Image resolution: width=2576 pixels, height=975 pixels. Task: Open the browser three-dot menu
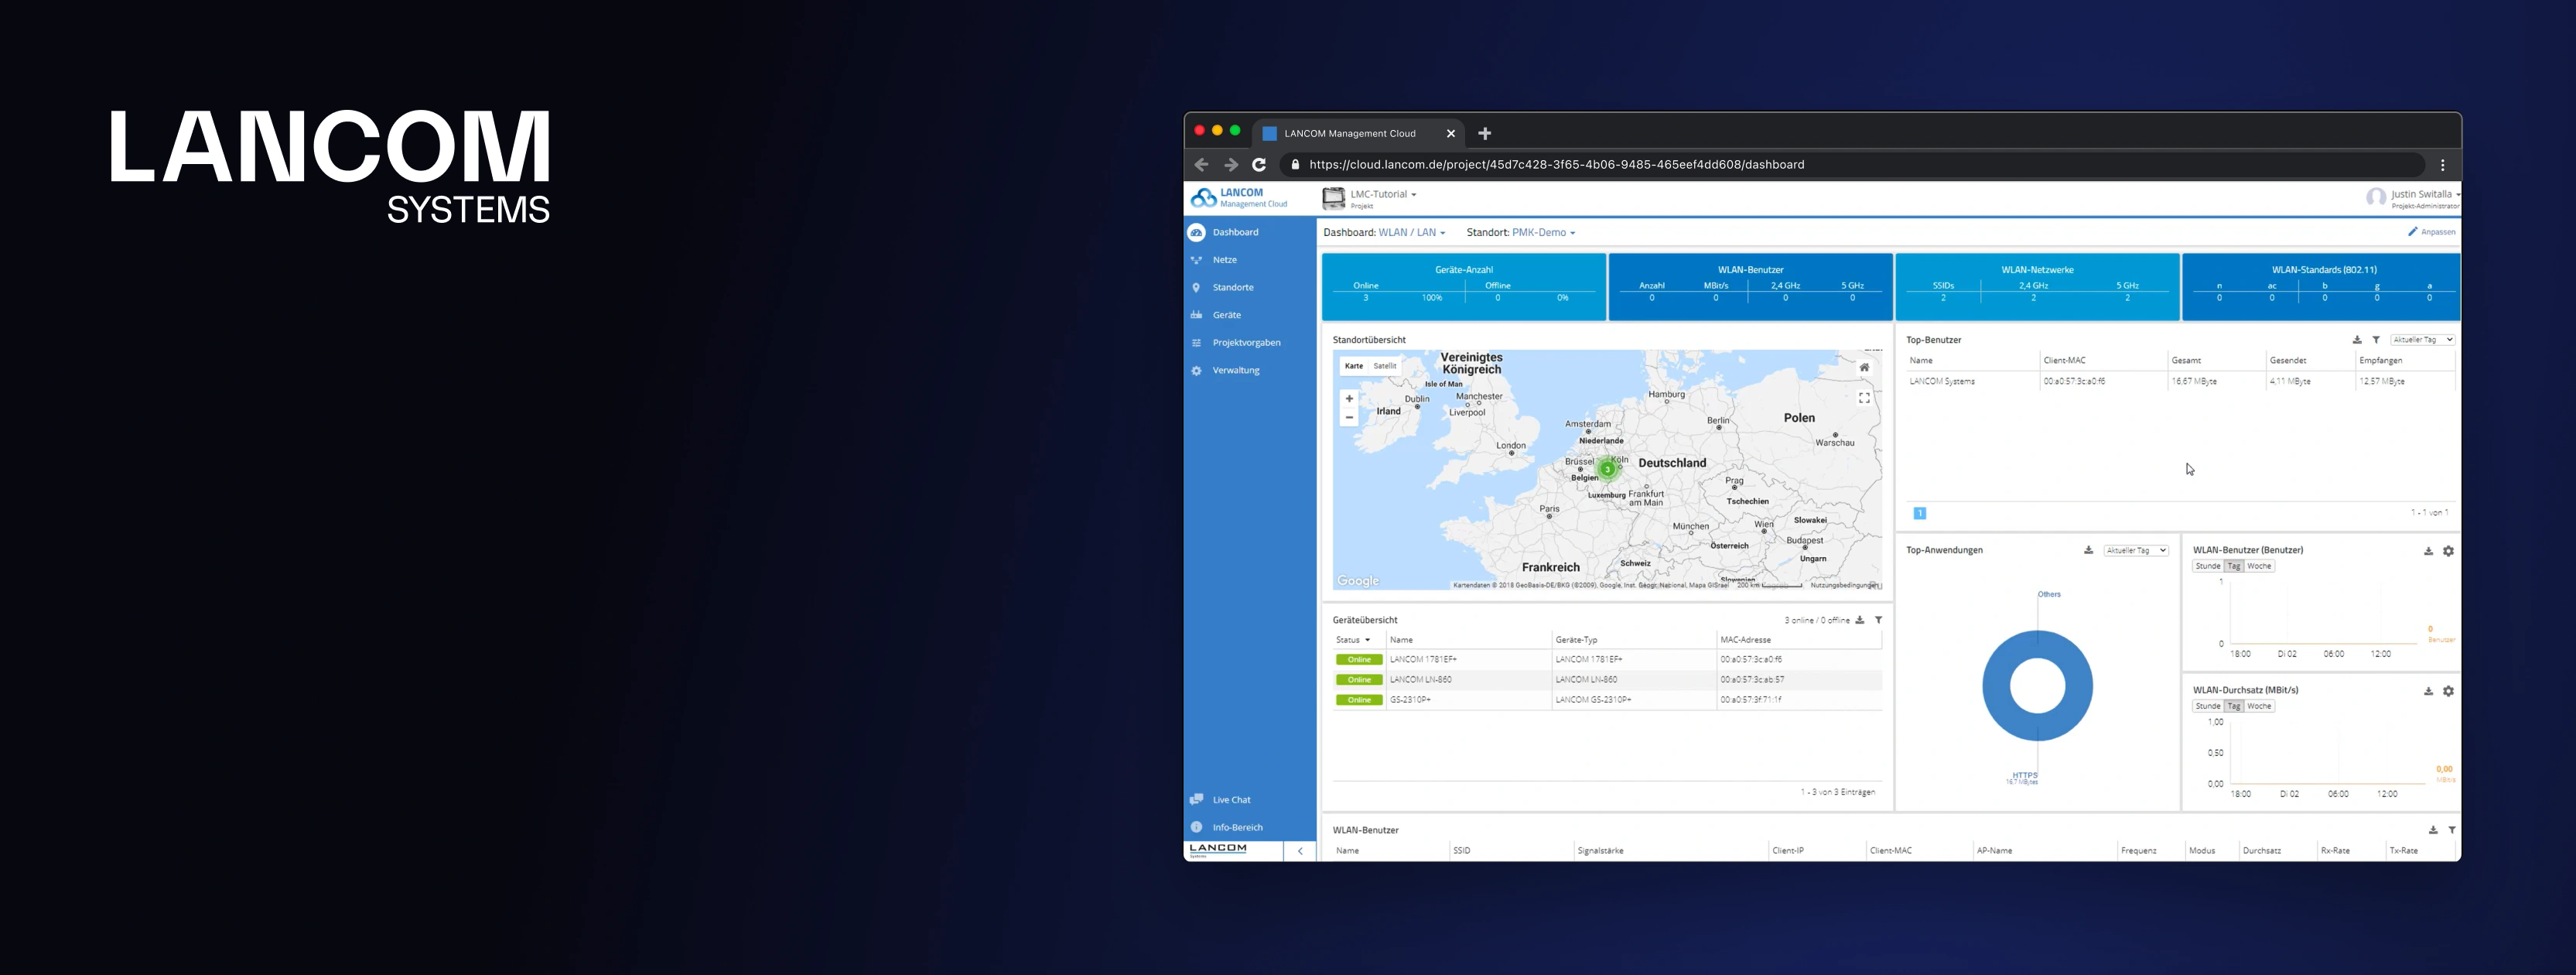[x=2443, y=165]
